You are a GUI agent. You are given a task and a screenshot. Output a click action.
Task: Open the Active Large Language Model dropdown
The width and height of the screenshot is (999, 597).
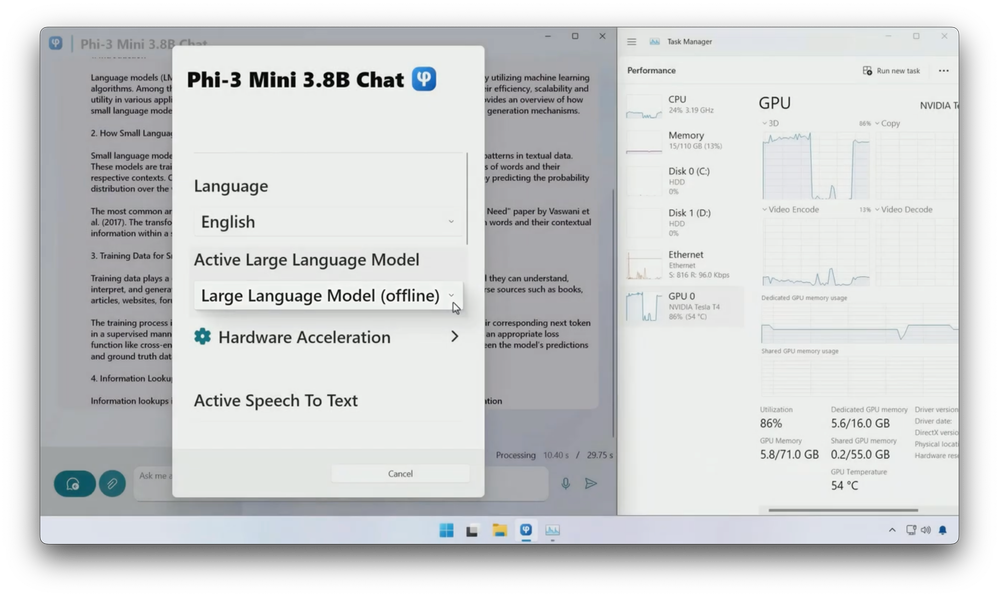pos(328,296)
